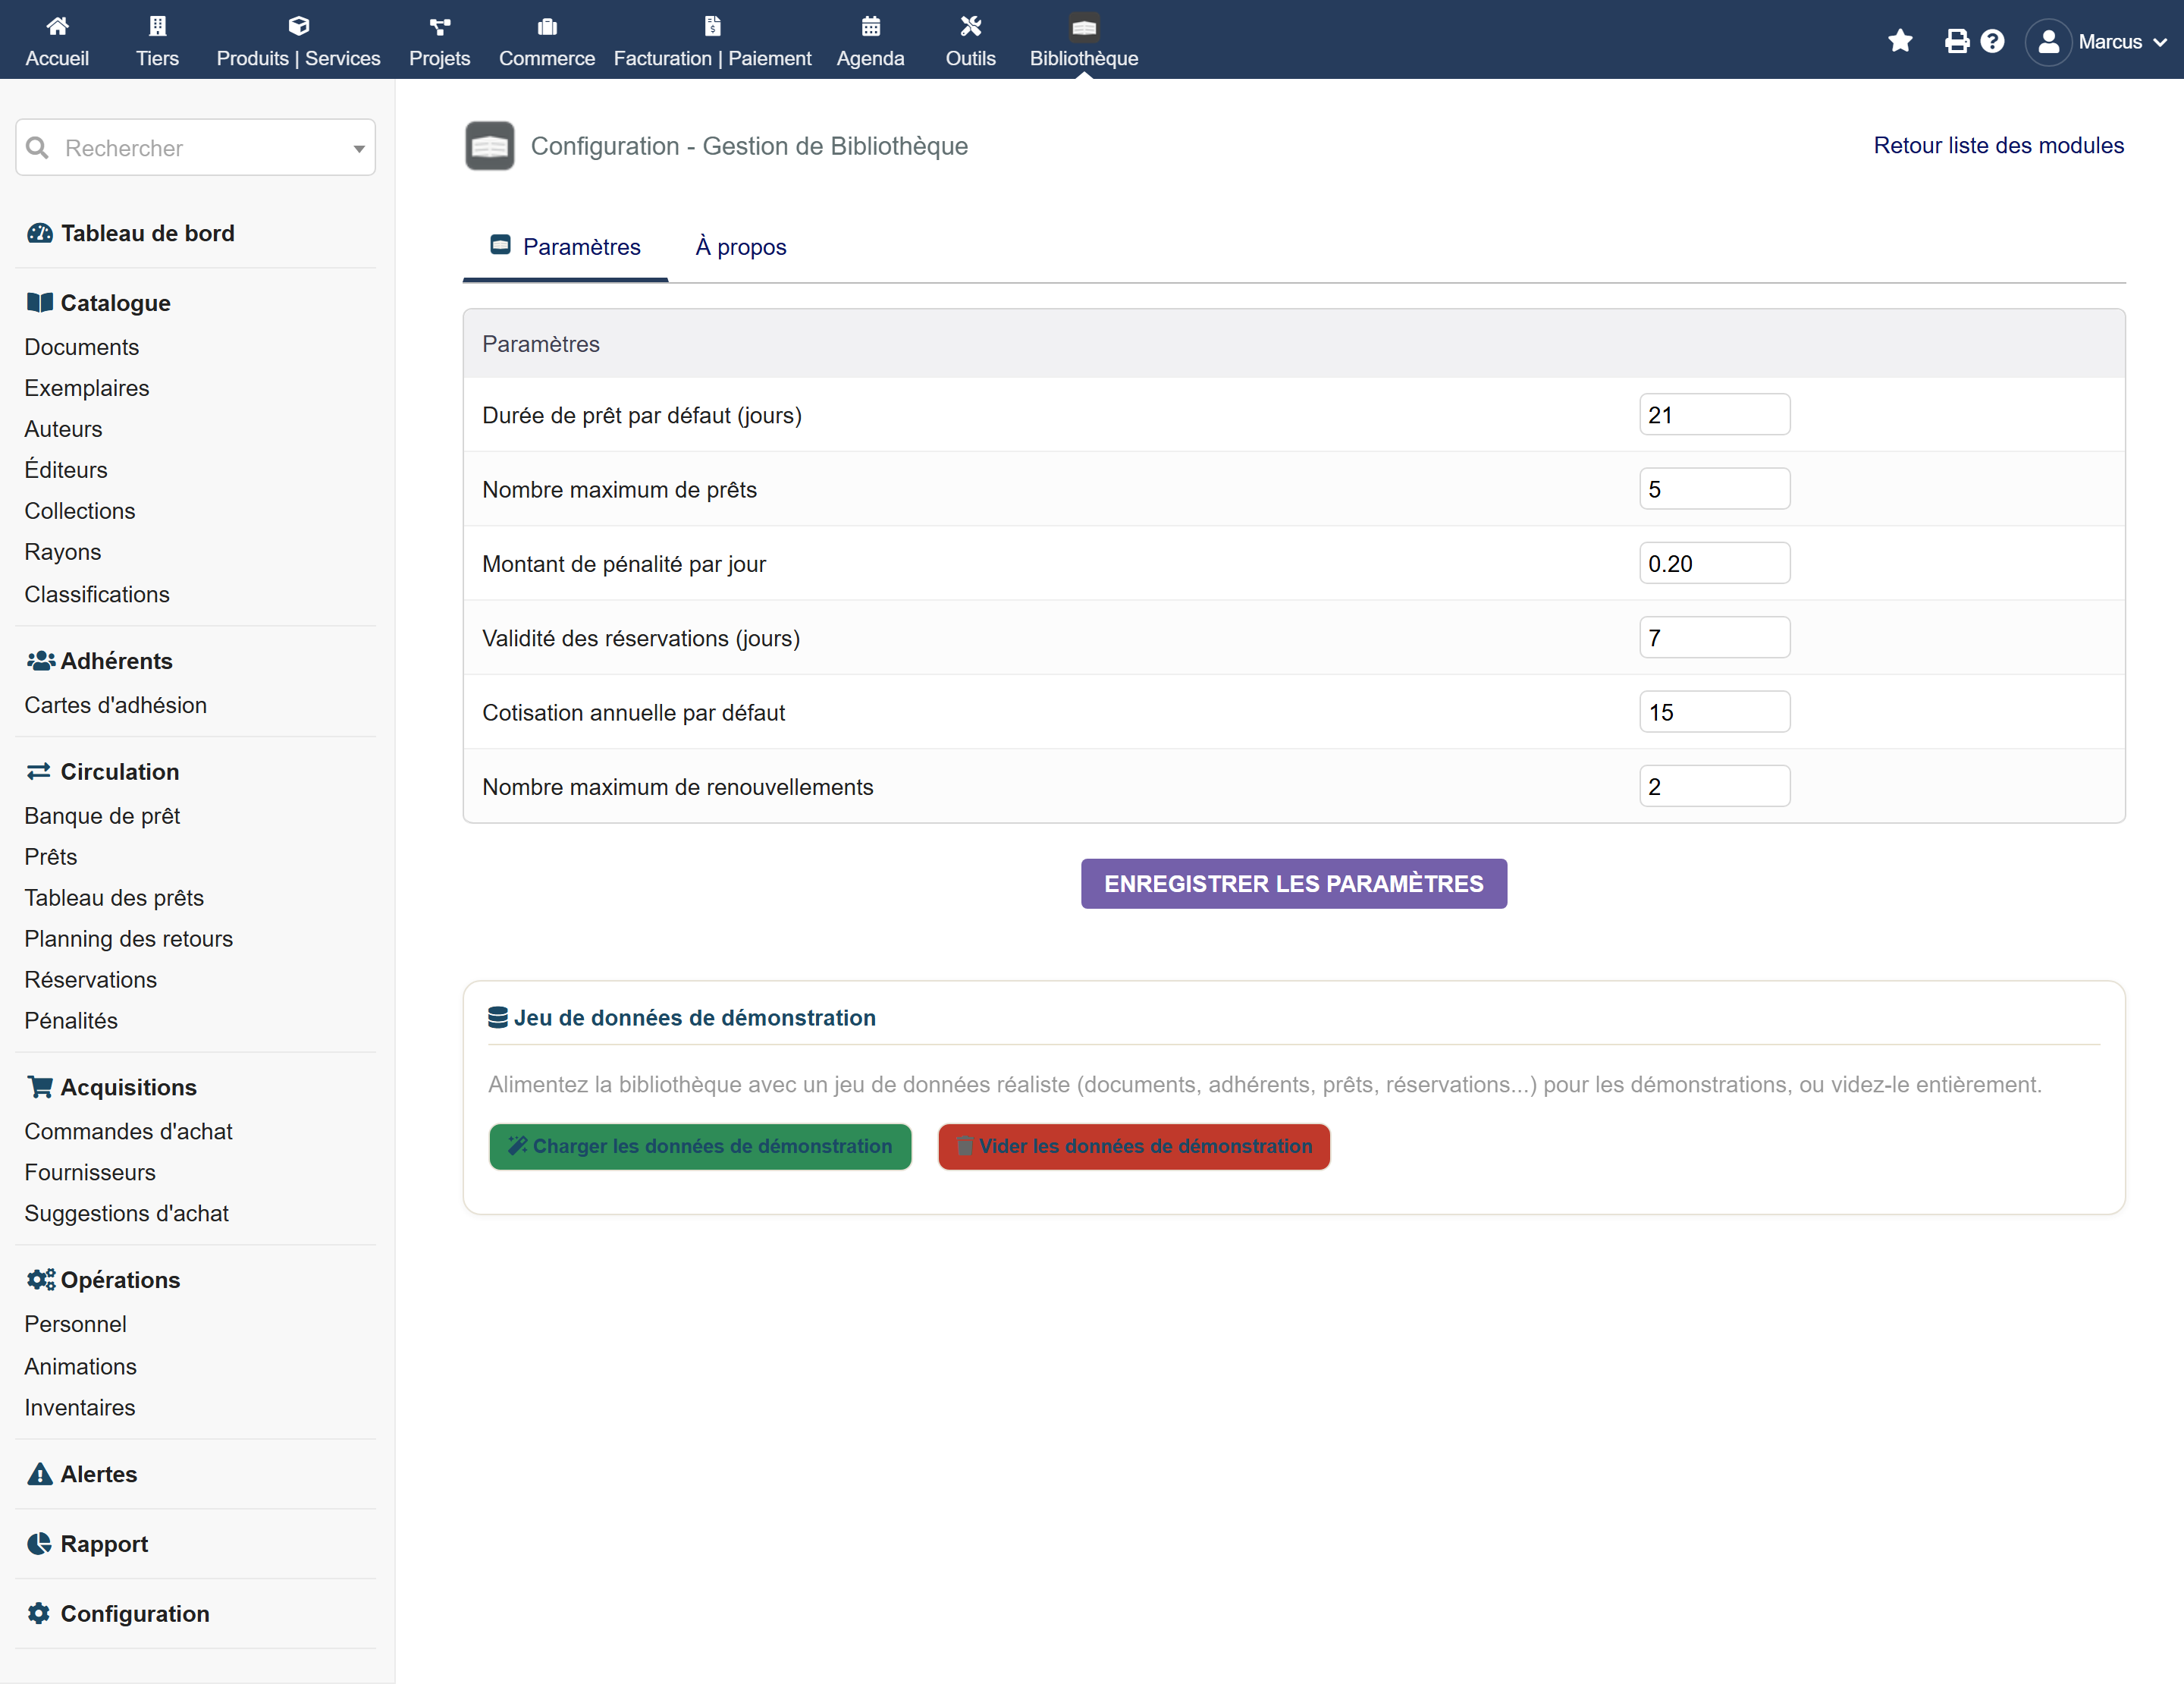The image size is (2184, 1684).
Task: Click Charger les données de démonstration button
Action: pos(700,1147)
